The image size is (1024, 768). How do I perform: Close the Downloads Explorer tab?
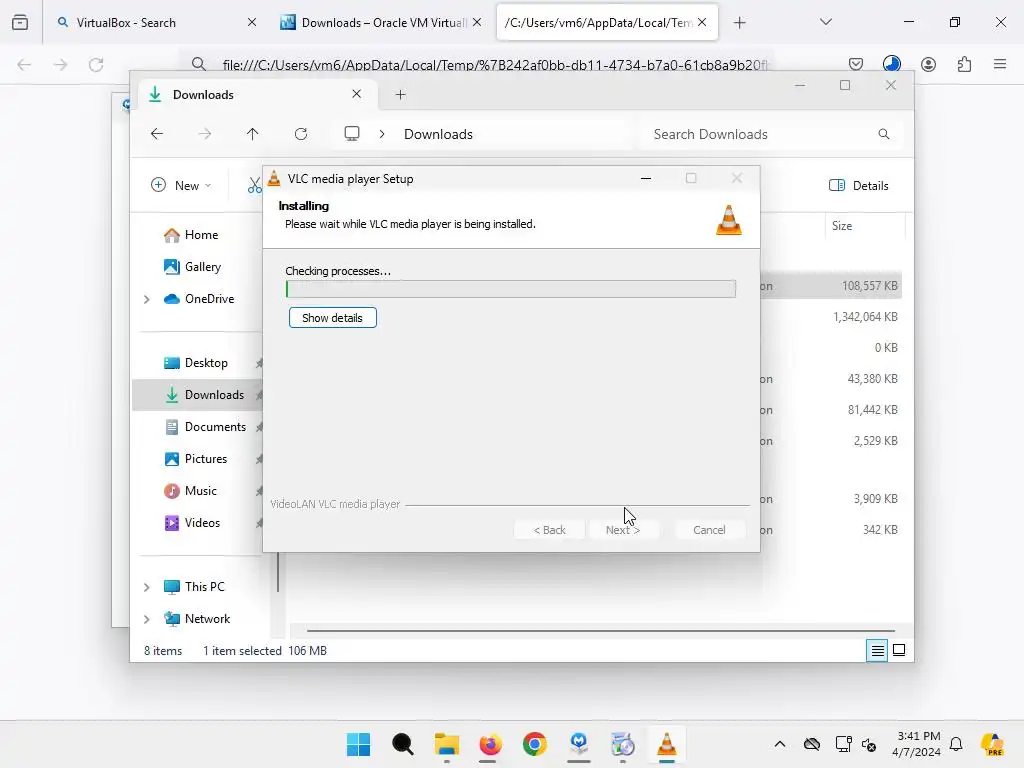tap(357, 94)
